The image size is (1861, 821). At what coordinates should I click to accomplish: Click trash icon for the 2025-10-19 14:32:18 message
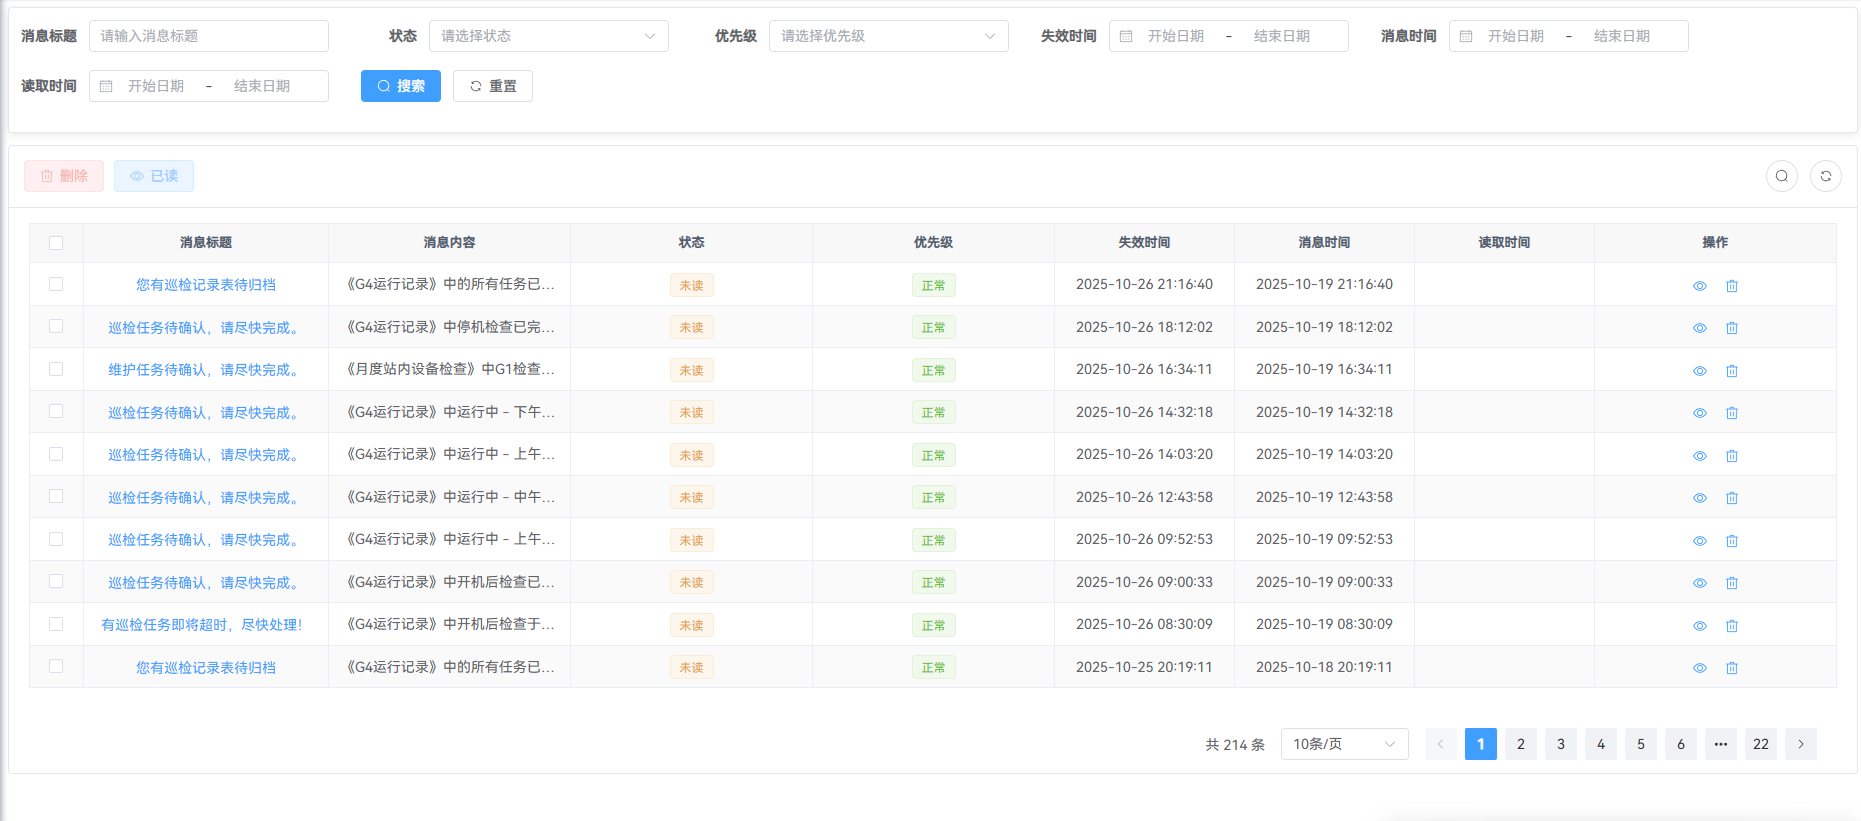[1732, 413]
